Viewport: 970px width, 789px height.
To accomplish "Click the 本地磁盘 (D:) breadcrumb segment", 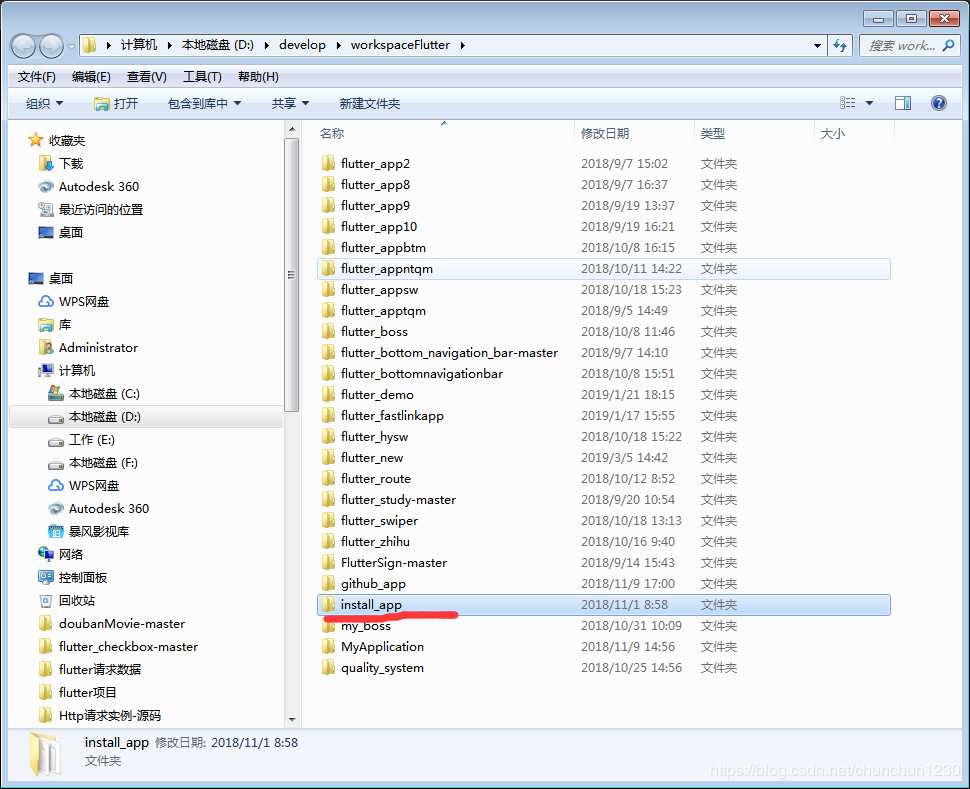I will coord(218,45).
